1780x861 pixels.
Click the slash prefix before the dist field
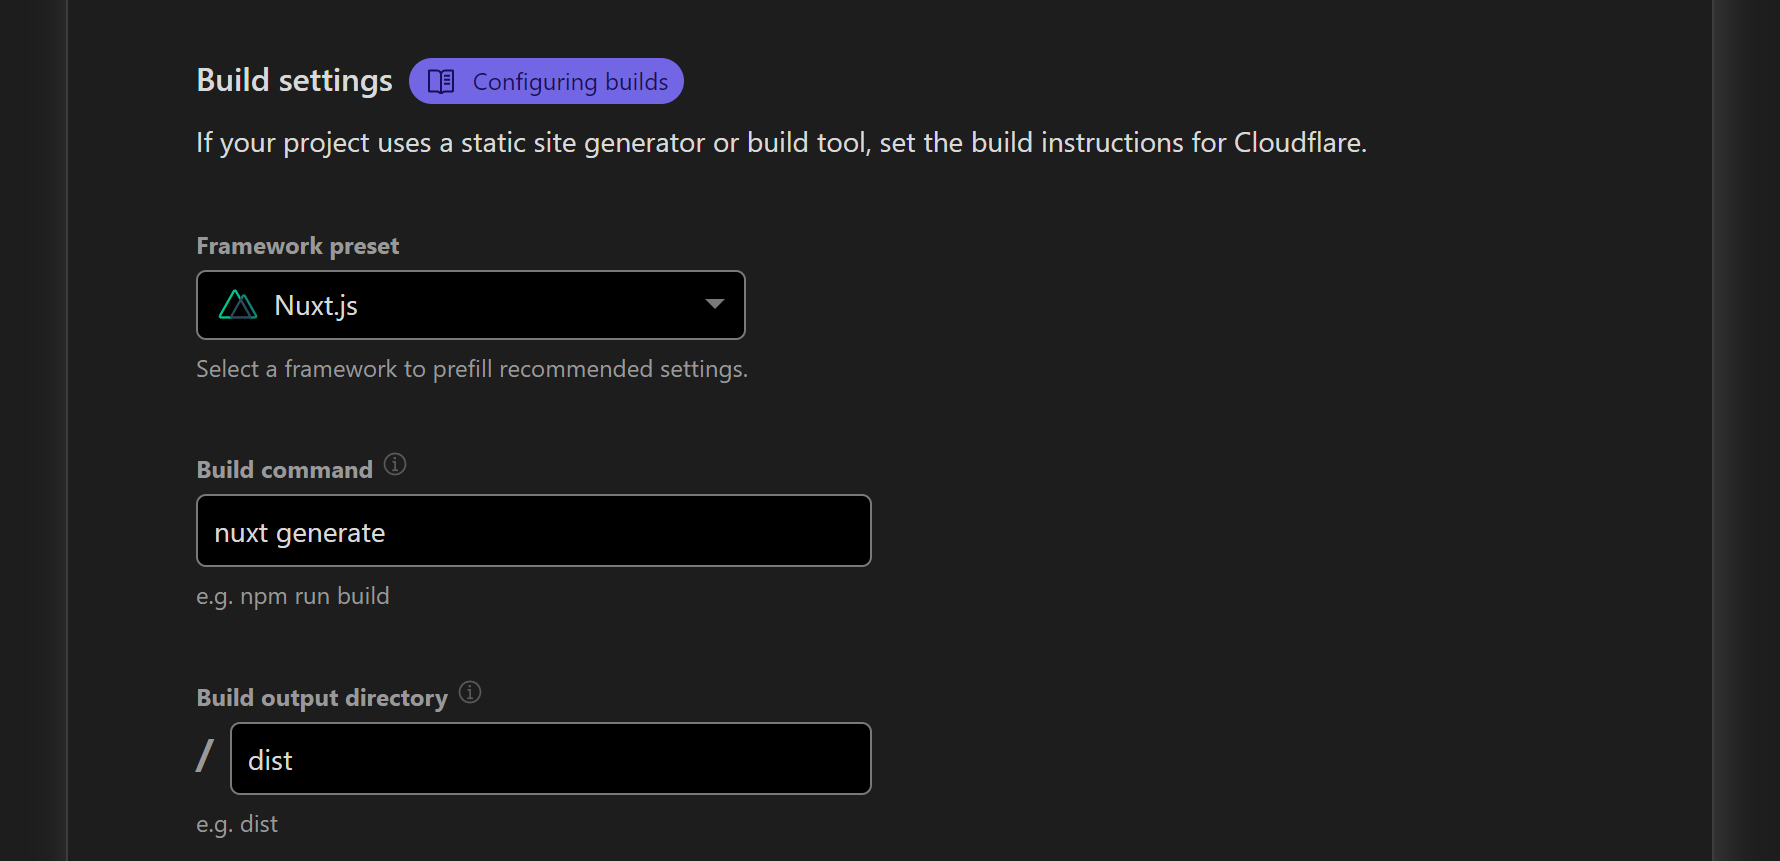coord(204,756)
